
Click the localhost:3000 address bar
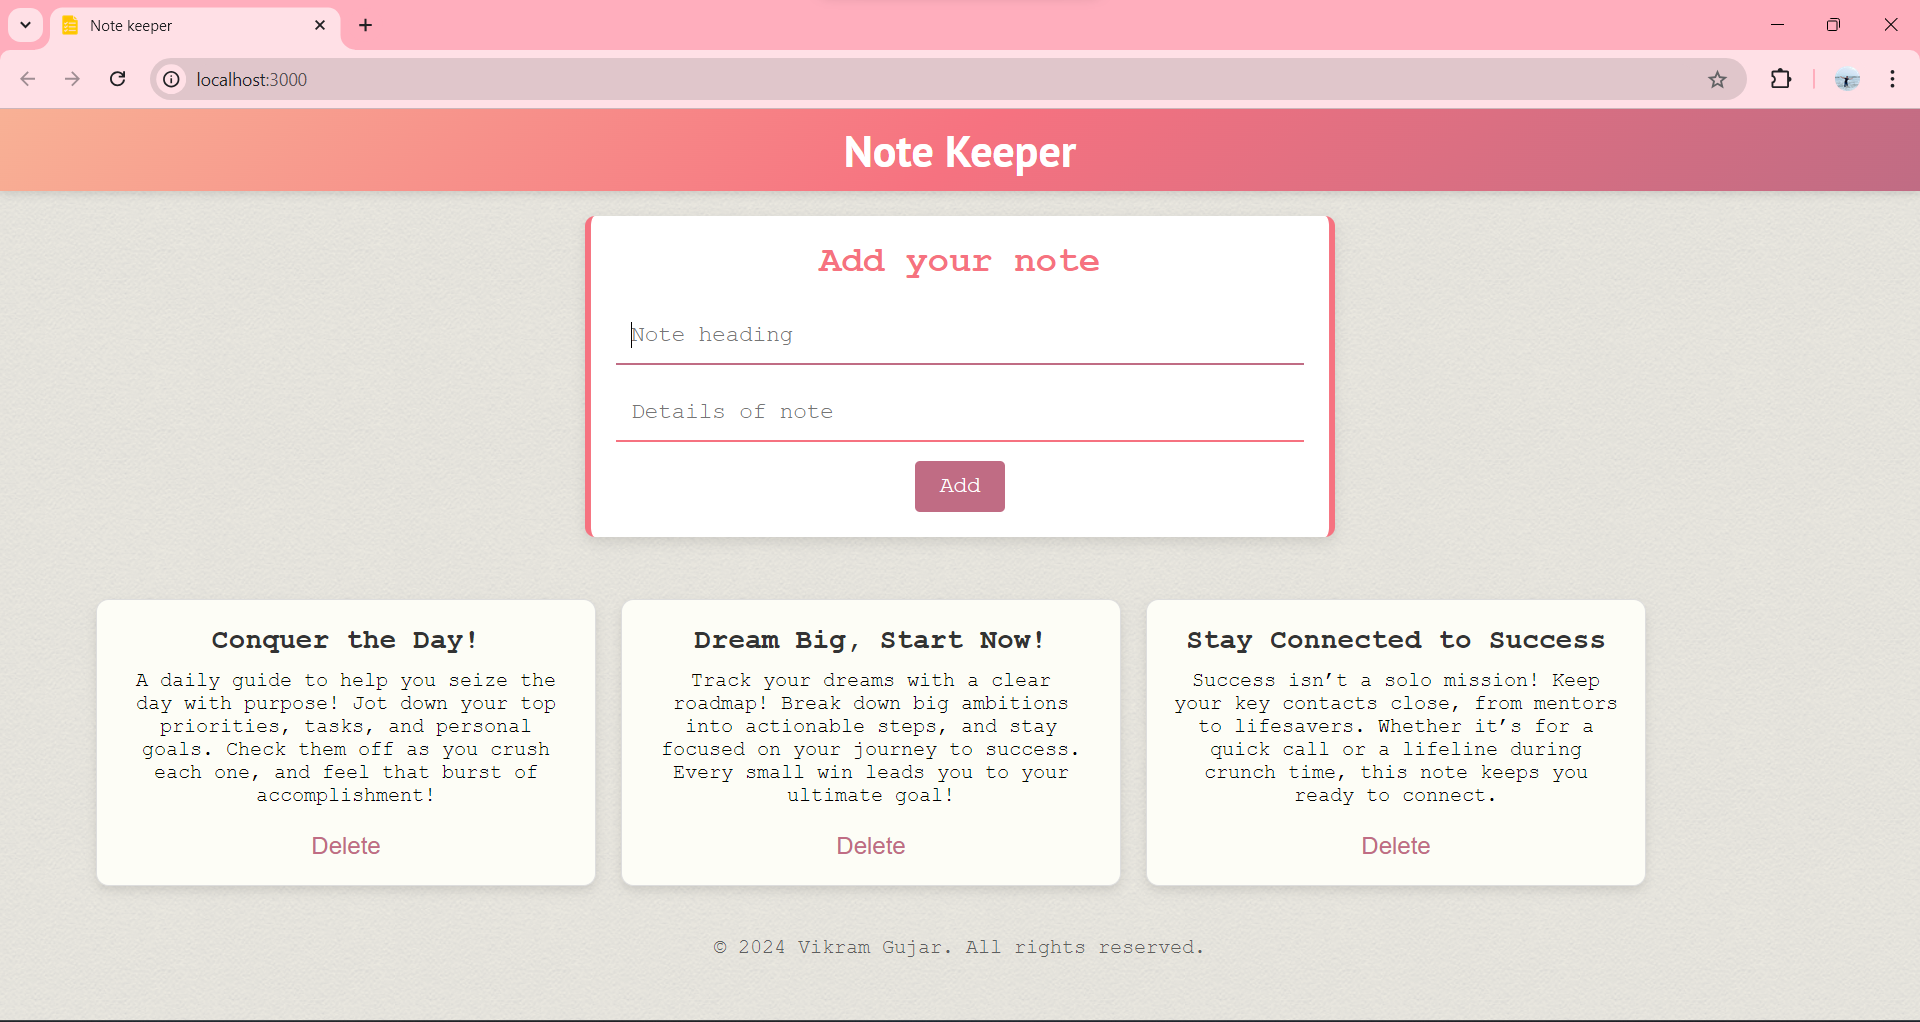[900, 79]
